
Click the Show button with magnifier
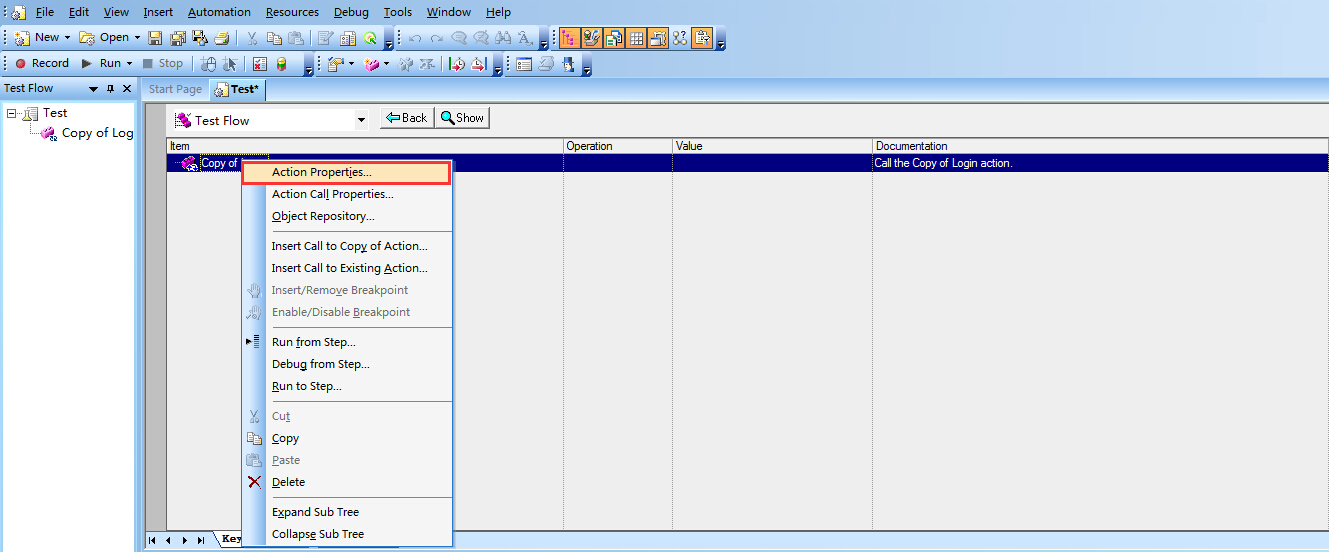tap(462, 118)
